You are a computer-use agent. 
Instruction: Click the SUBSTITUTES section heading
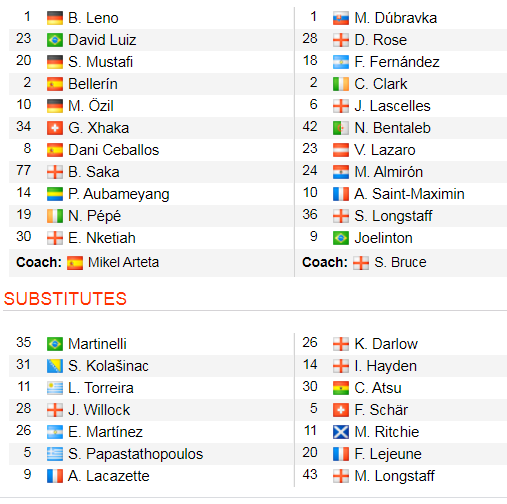[x=65, y=299]
